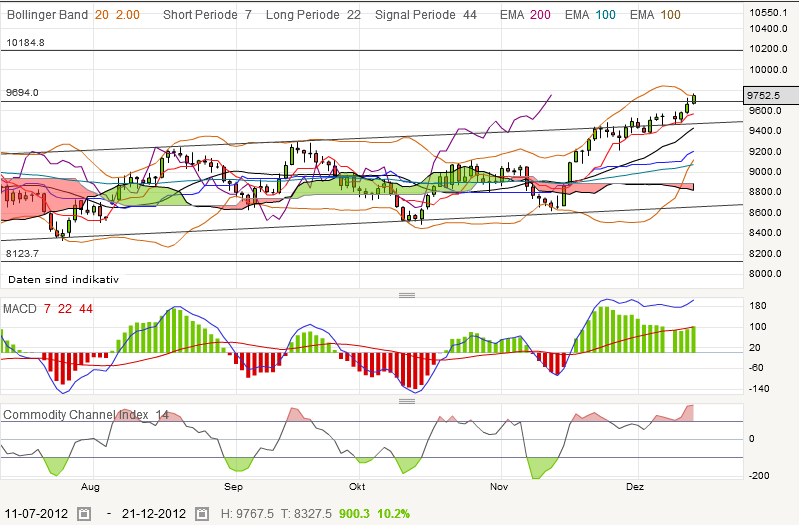Viewport: 799px width, 525px height.
Task: Click the MACD axis value -140
Action: [759, 389]
